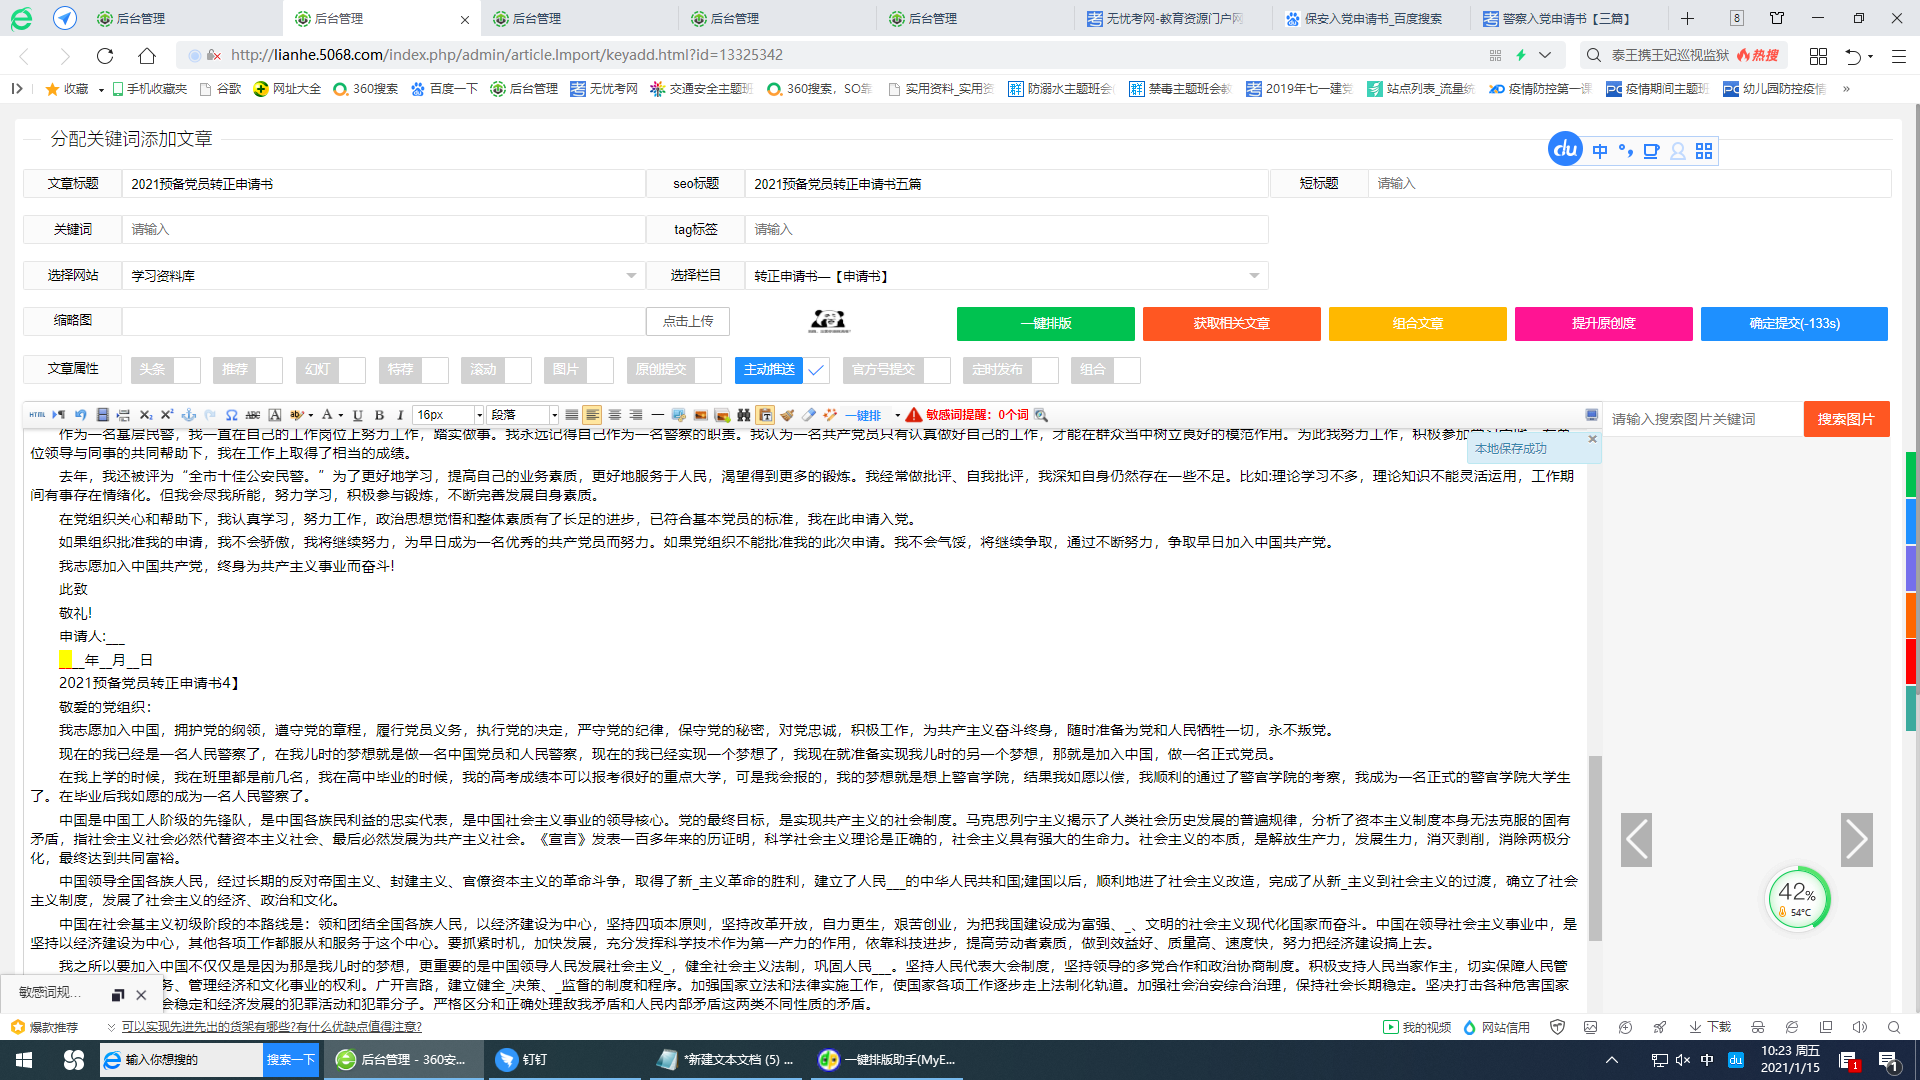Check the 定时发布 scheduled publish checkbox
Image resolution: width=1920 pixels, height=1080 pixels.
tap(1046, 370)
